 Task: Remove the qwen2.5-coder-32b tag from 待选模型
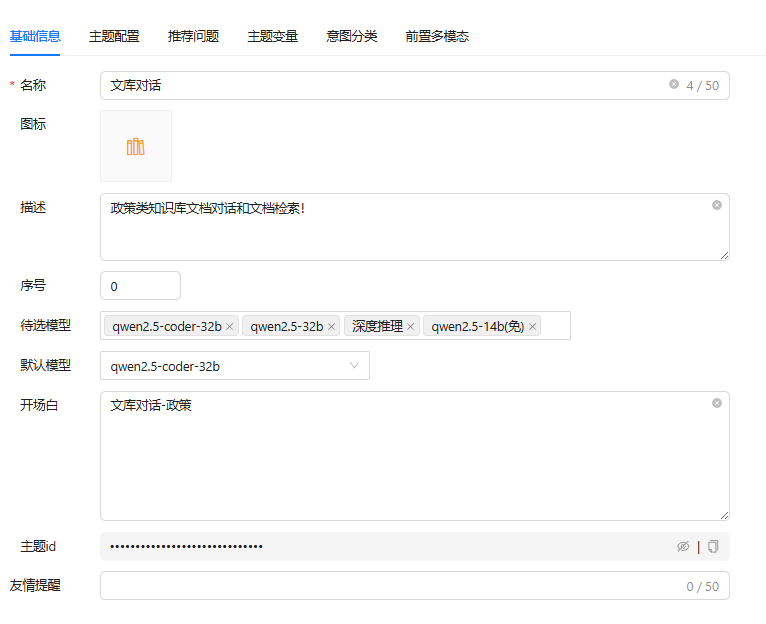(x=230, y=327)
